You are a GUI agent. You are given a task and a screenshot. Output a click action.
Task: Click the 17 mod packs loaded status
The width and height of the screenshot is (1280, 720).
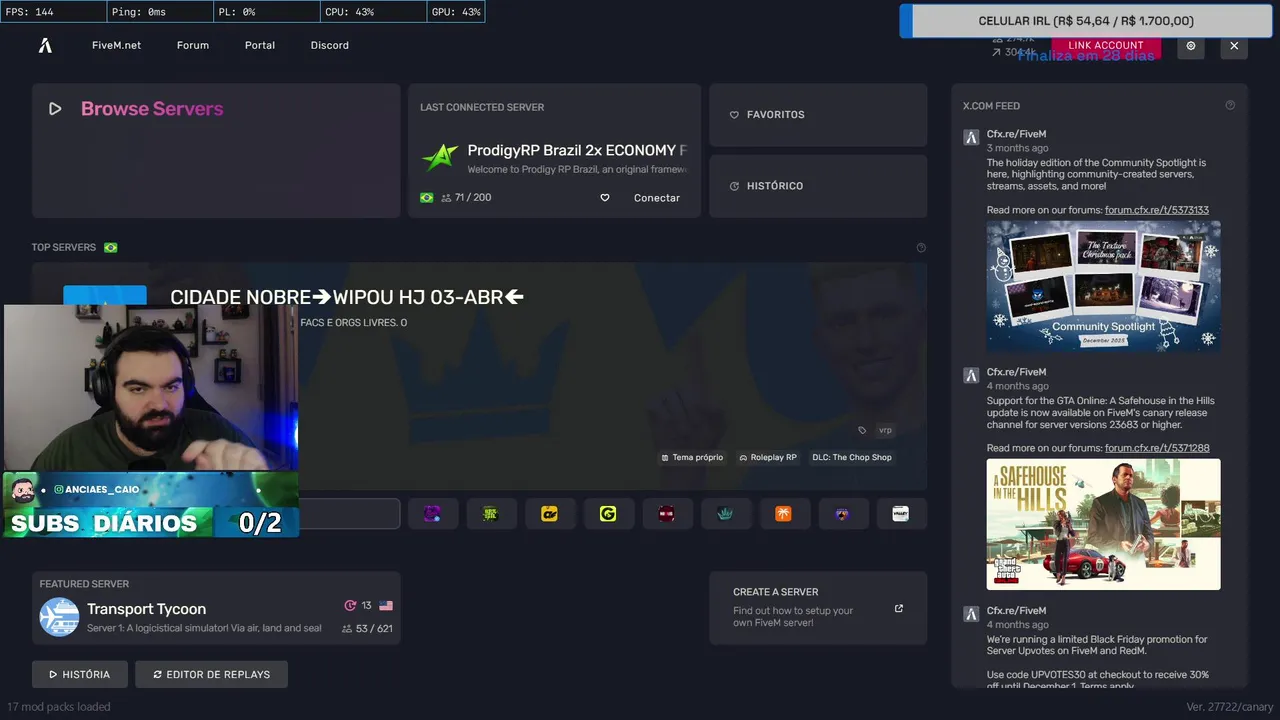[x=59, y=707]
